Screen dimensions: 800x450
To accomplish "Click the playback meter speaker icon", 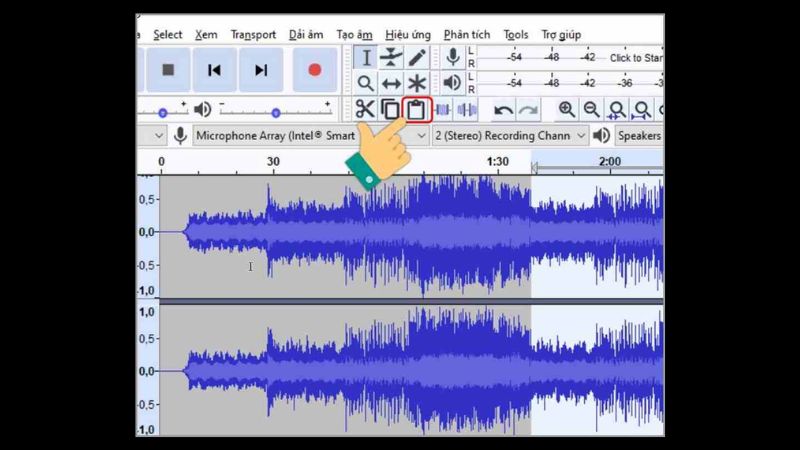I will point(453,83).
